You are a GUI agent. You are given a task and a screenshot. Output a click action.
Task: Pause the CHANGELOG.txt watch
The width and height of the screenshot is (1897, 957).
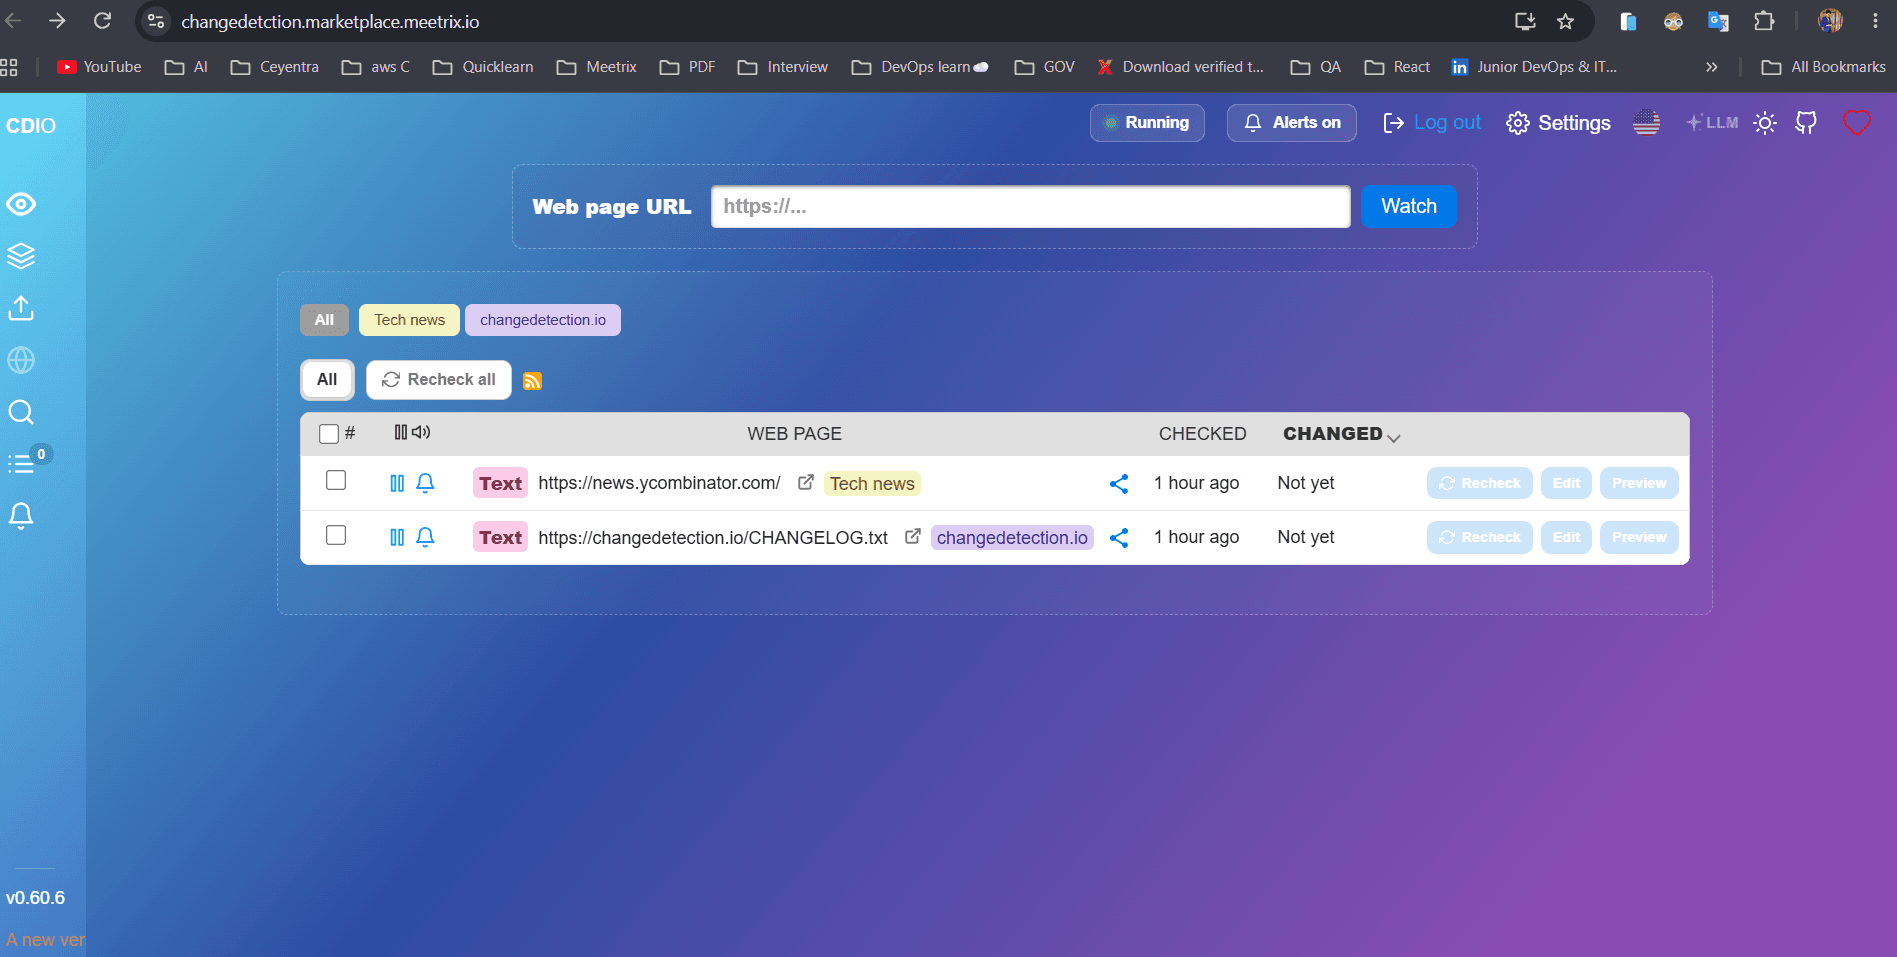397,537
